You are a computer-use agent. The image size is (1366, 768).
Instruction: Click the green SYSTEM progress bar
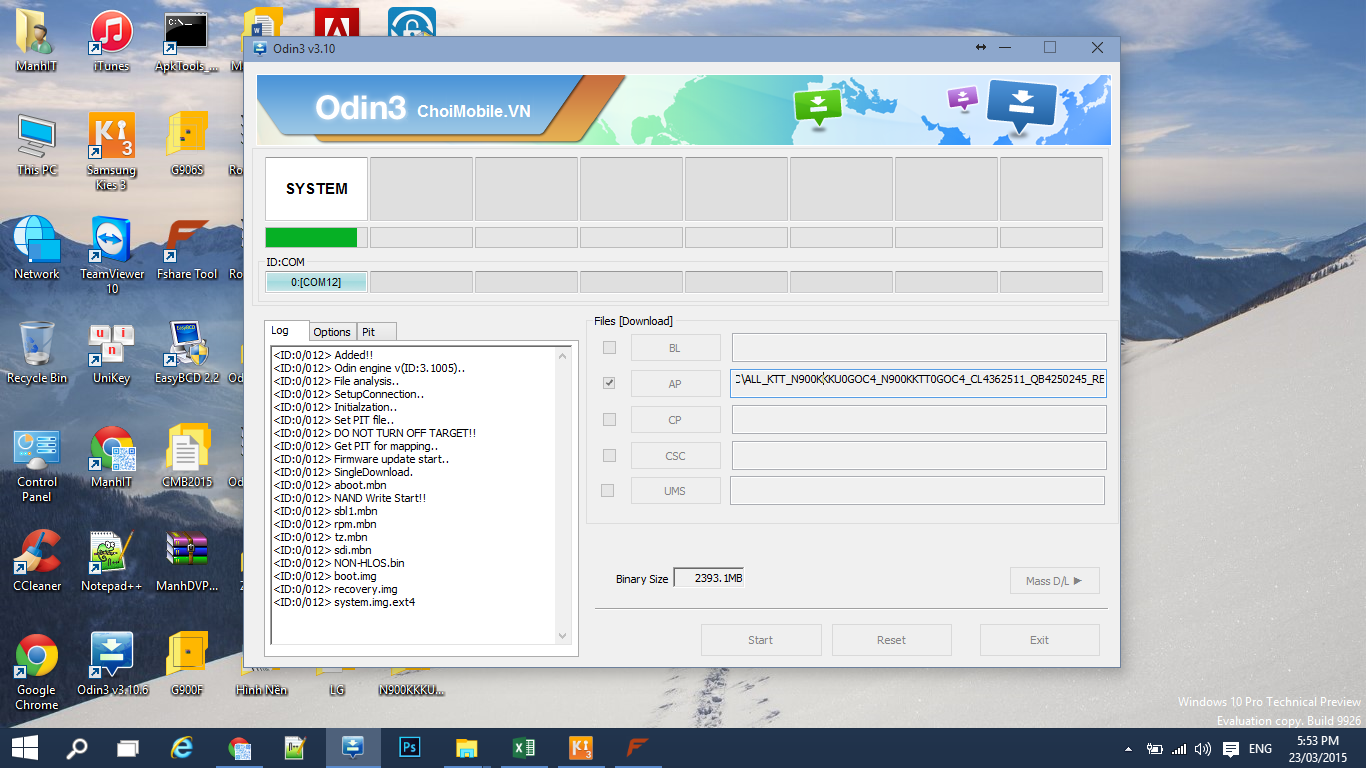316,237
